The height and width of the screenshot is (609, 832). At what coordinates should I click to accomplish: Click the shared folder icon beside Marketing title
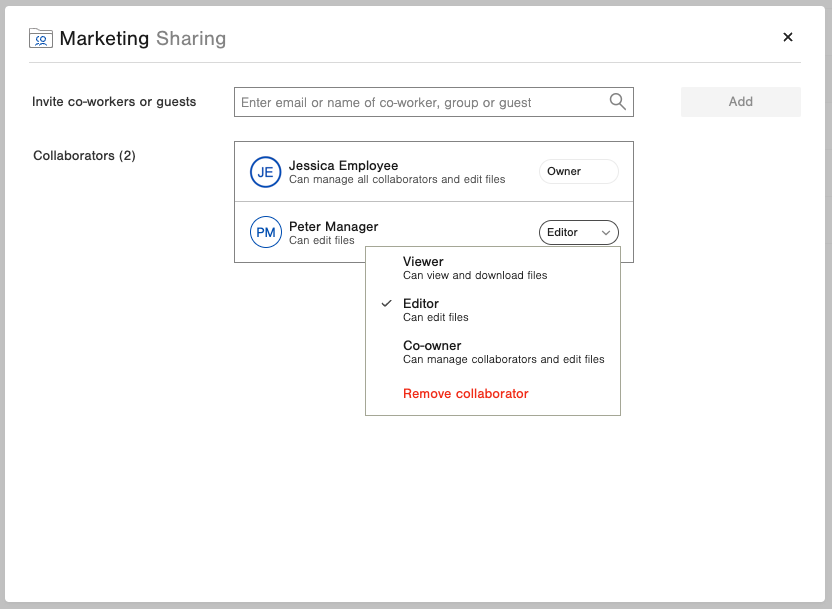pos(40,38)
